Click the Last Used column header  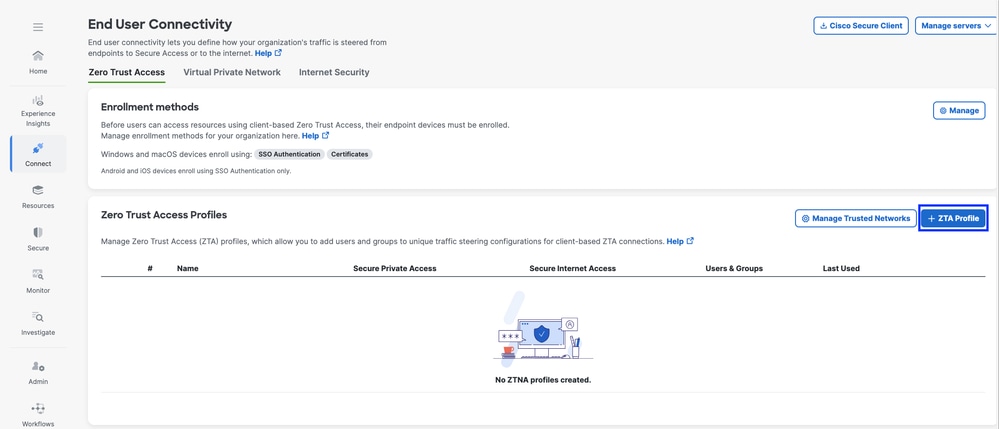841,268
